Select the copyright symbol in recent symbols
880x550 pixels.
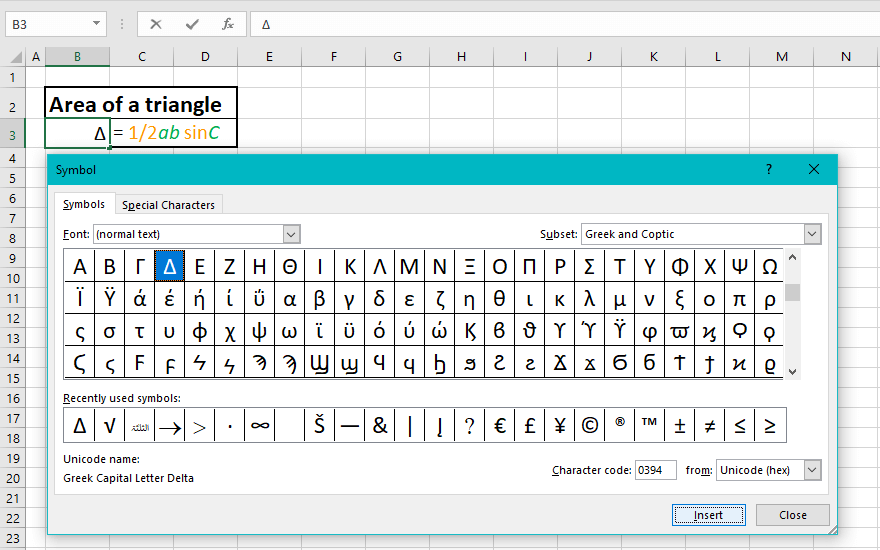[589, 426]
